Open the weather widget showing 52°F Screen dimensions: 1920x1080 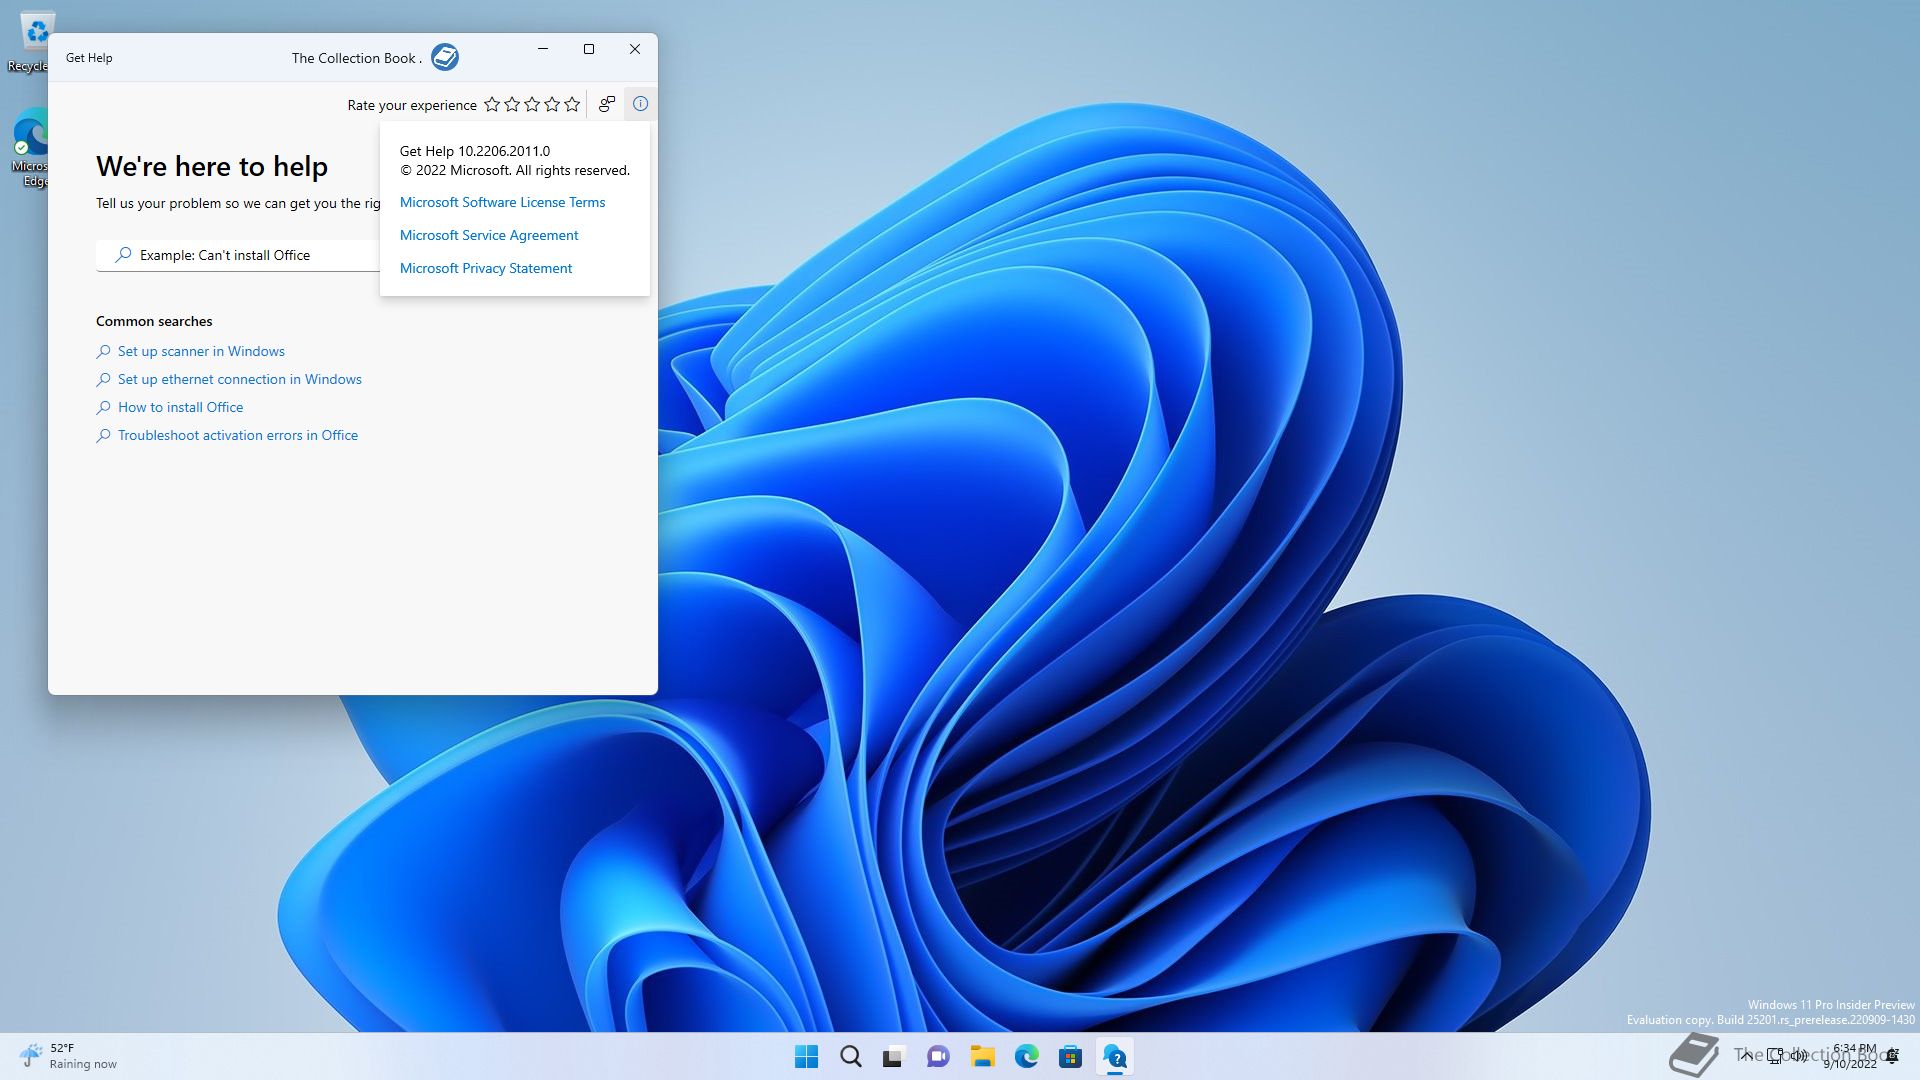[x=68, y=1056]
